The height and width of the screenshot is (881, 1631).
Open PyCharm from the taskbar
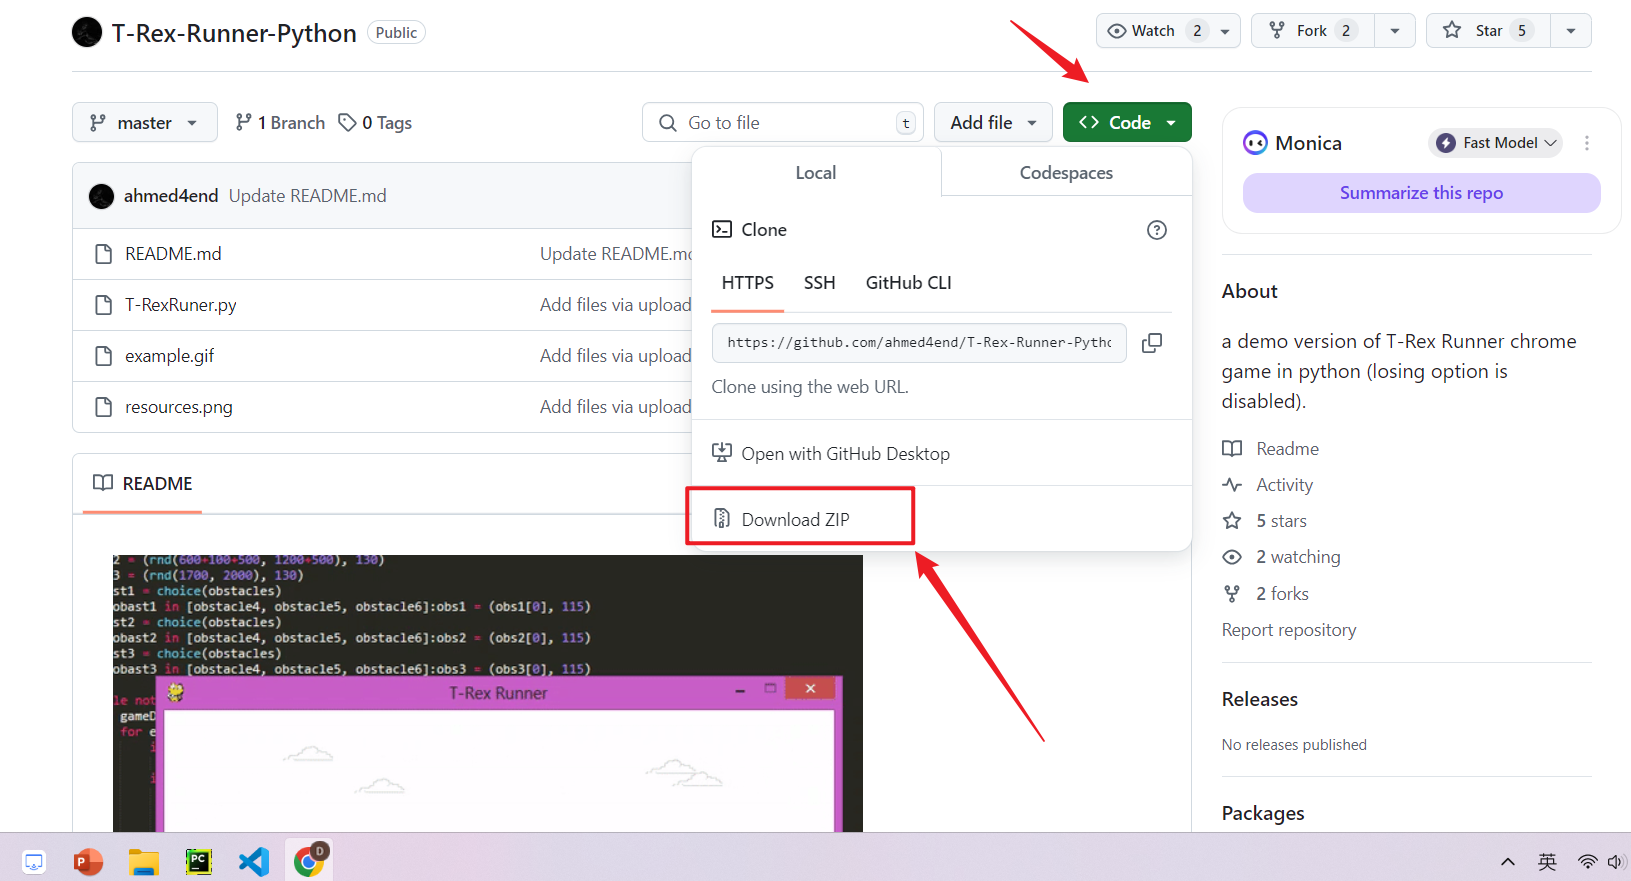pyautogui.click(x=199, y=861)
